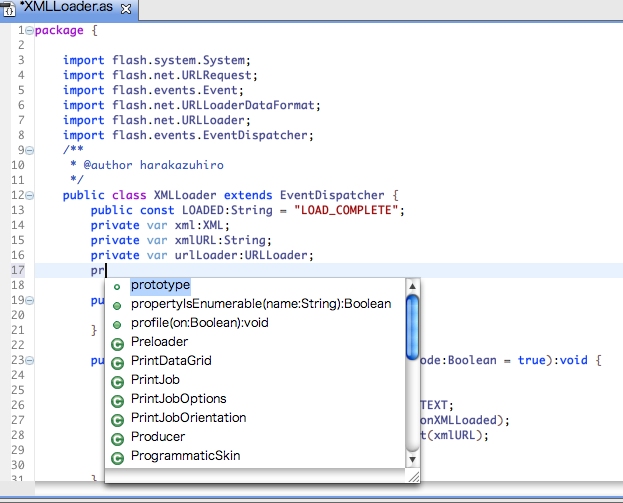Click the class icon beside PrintJobOptions
The image size is (623, 503).
(117, 401)
